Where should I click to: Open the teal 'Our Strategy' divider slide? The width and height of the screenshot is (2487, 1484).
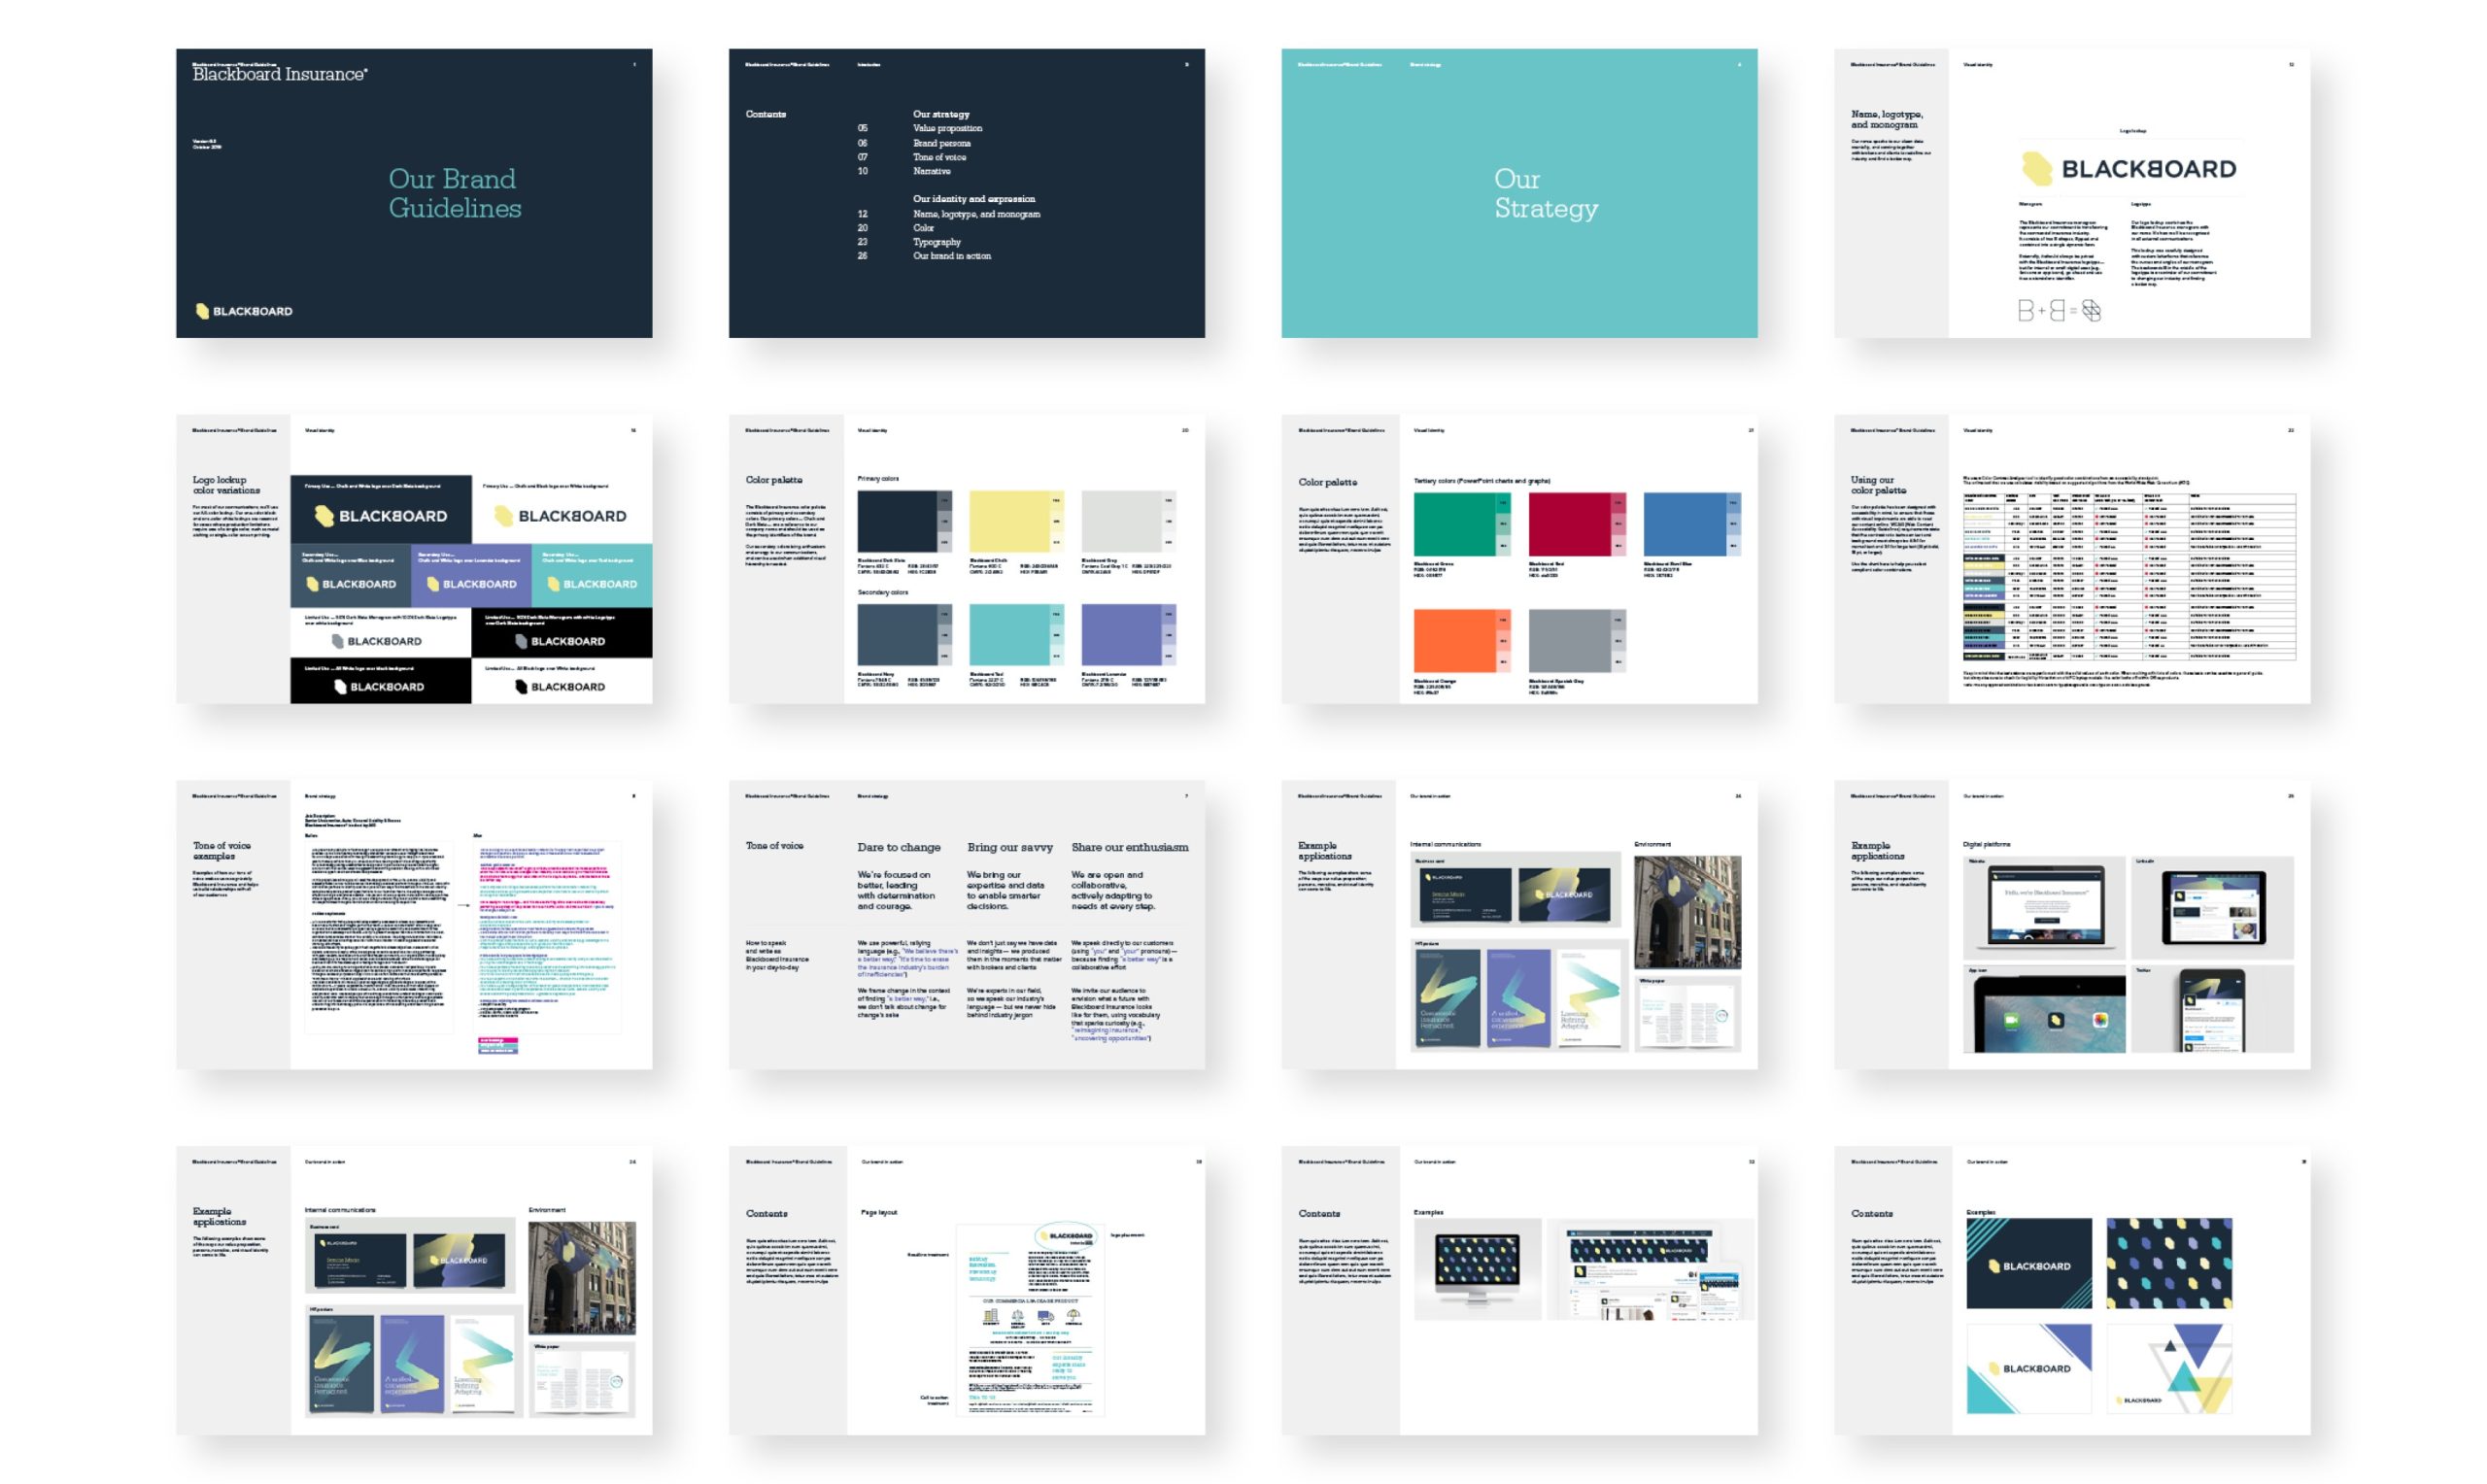(x=1518, y=193)
